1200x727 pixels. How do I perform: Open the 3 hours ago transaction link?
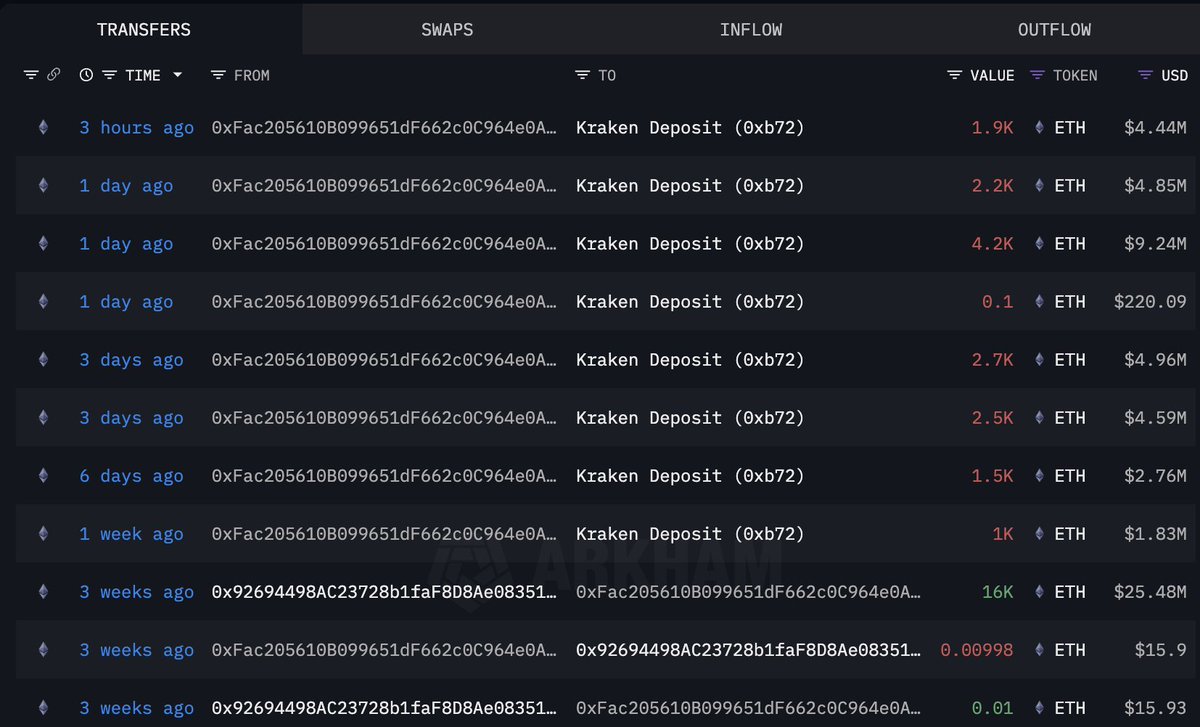136,127
